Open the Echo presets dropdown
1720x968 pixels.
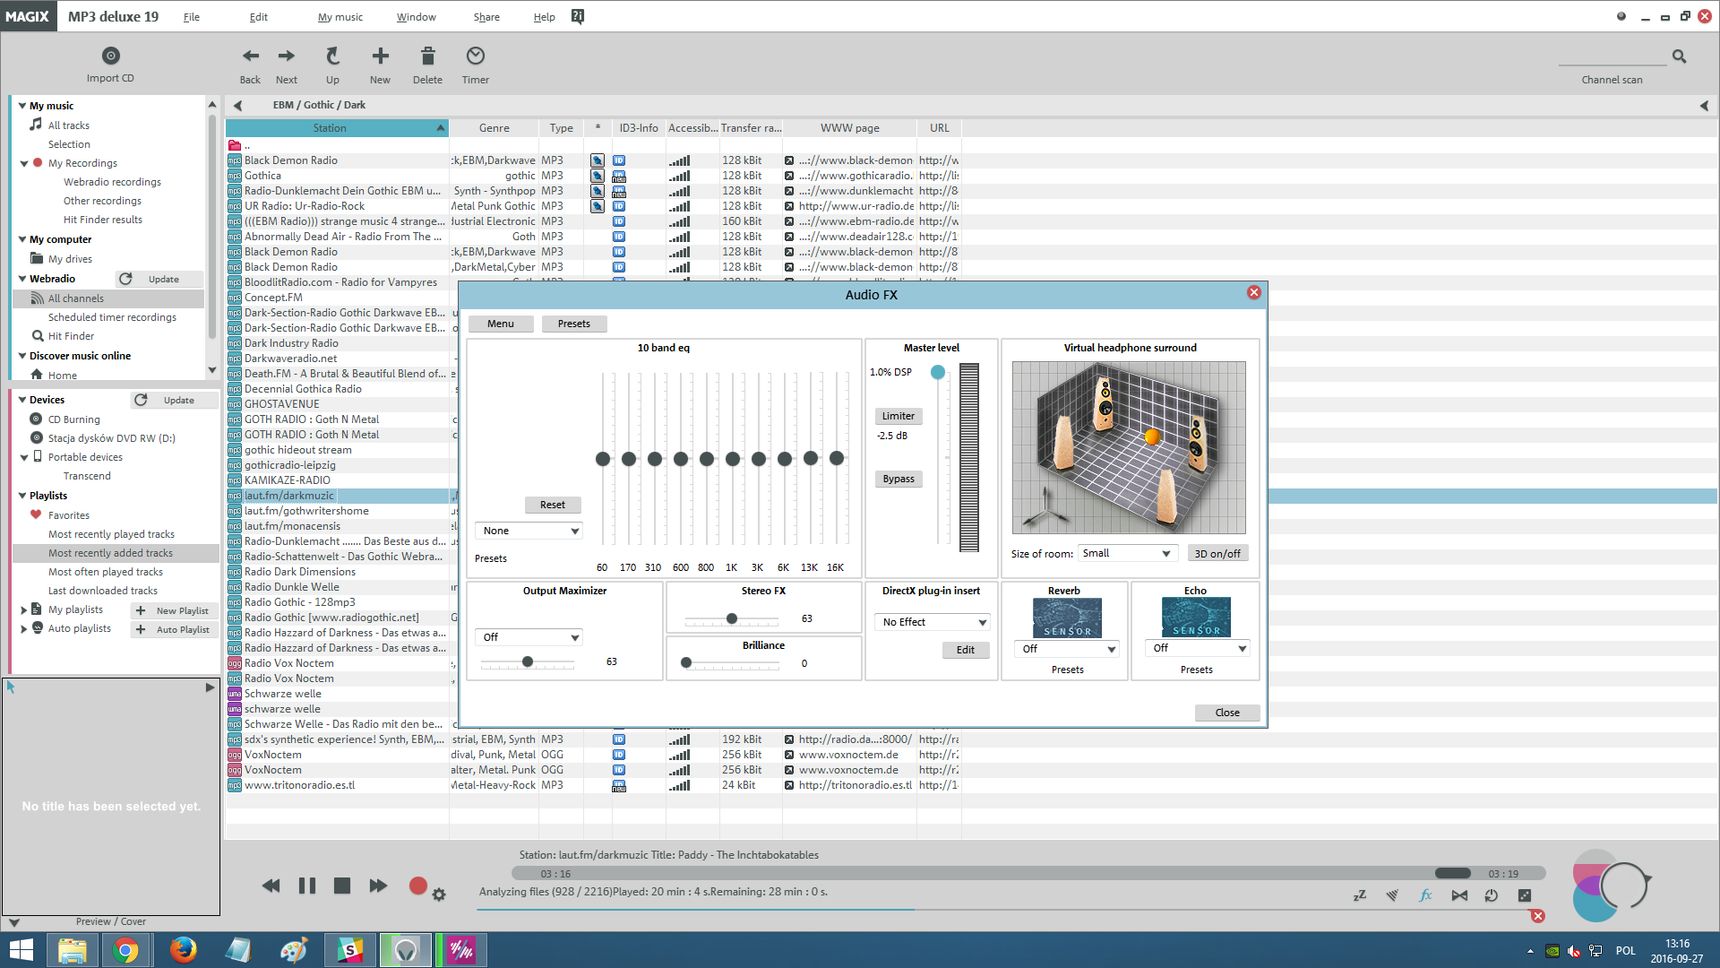pos(1198,648)
